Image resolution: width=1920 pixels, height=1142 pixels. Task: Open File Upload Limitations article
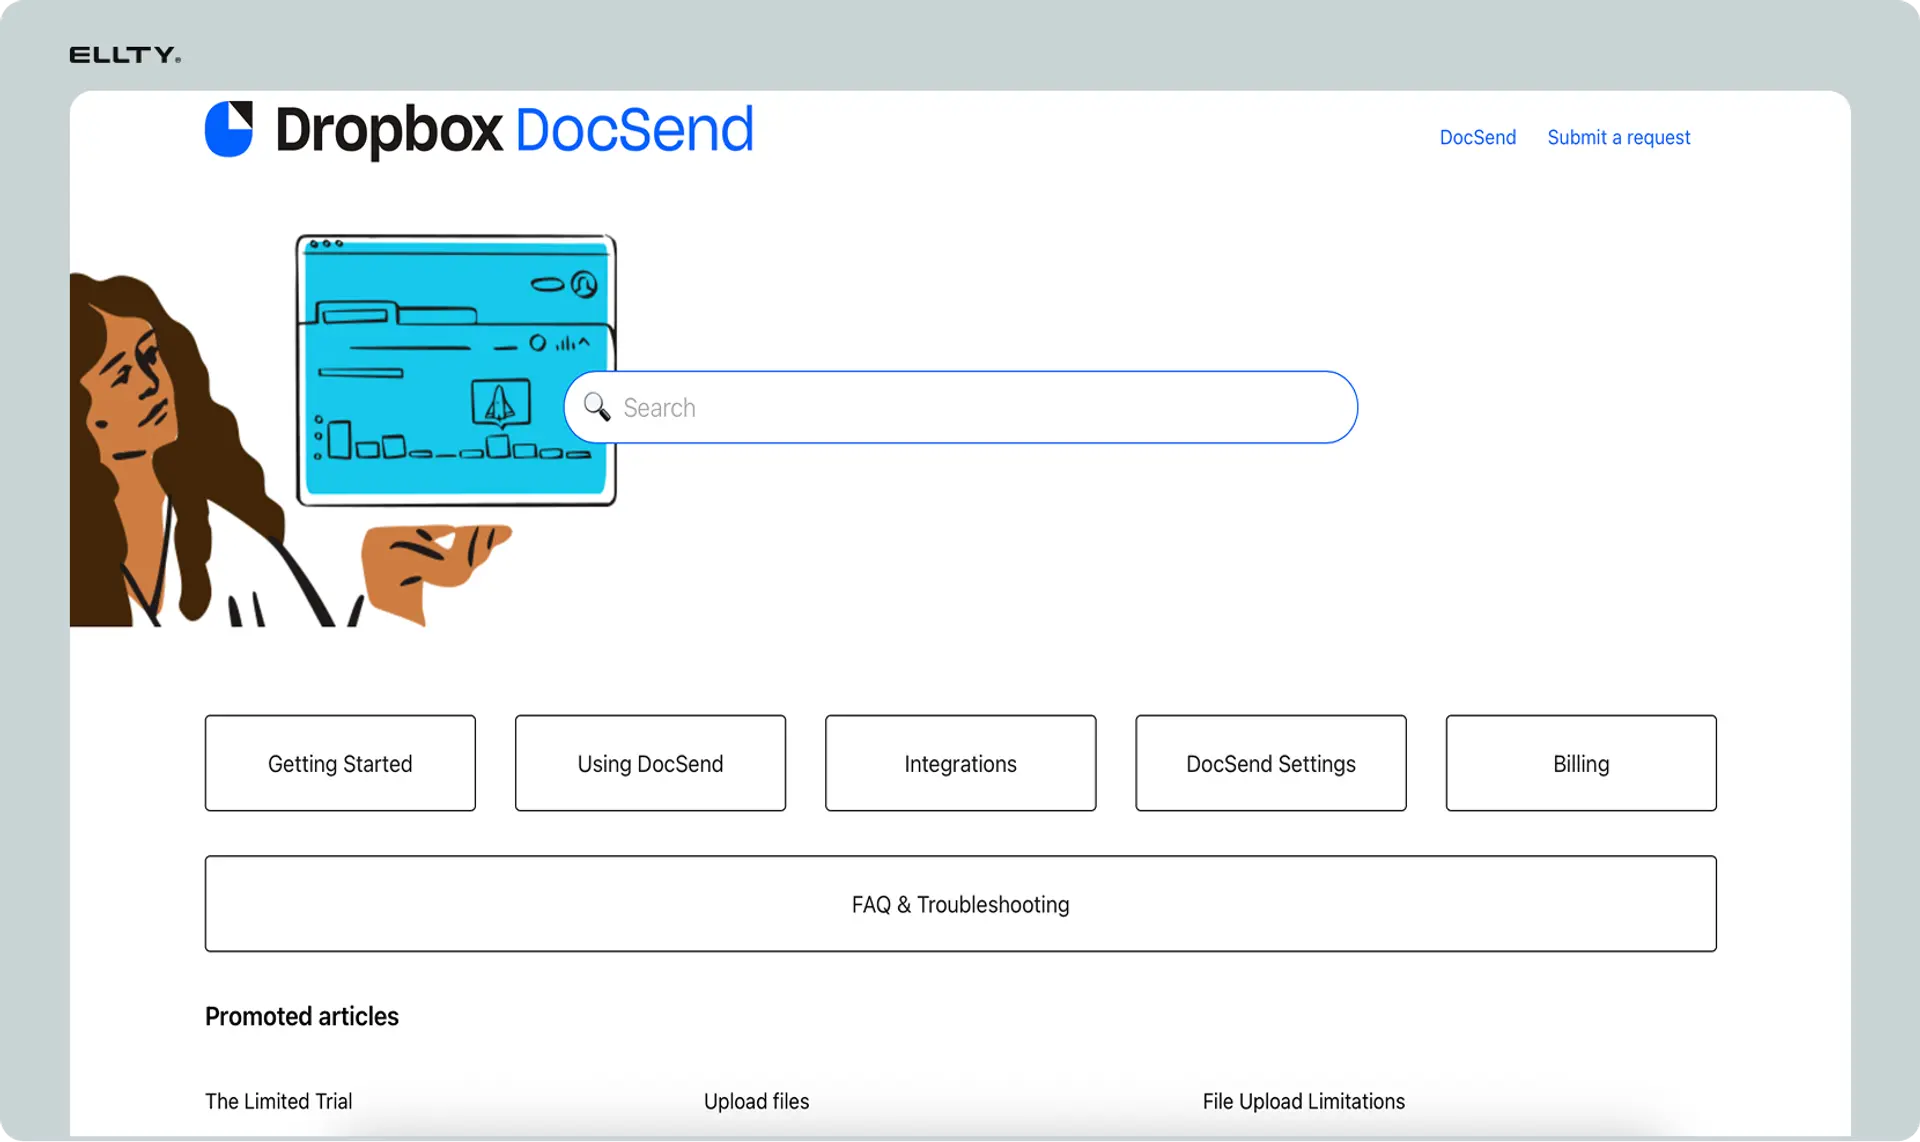pos(1303,1101)
